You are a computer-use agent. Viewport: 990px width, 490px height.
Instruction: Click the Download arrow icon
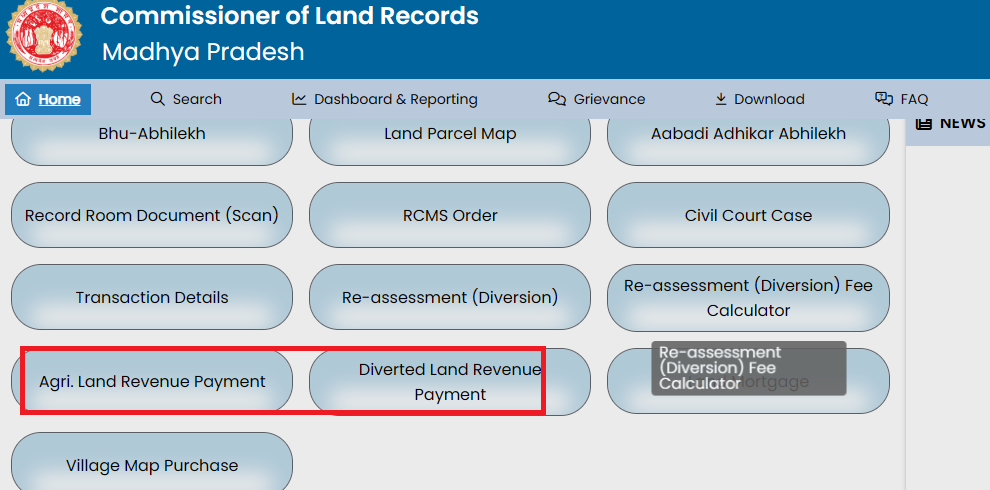point(721,99)
